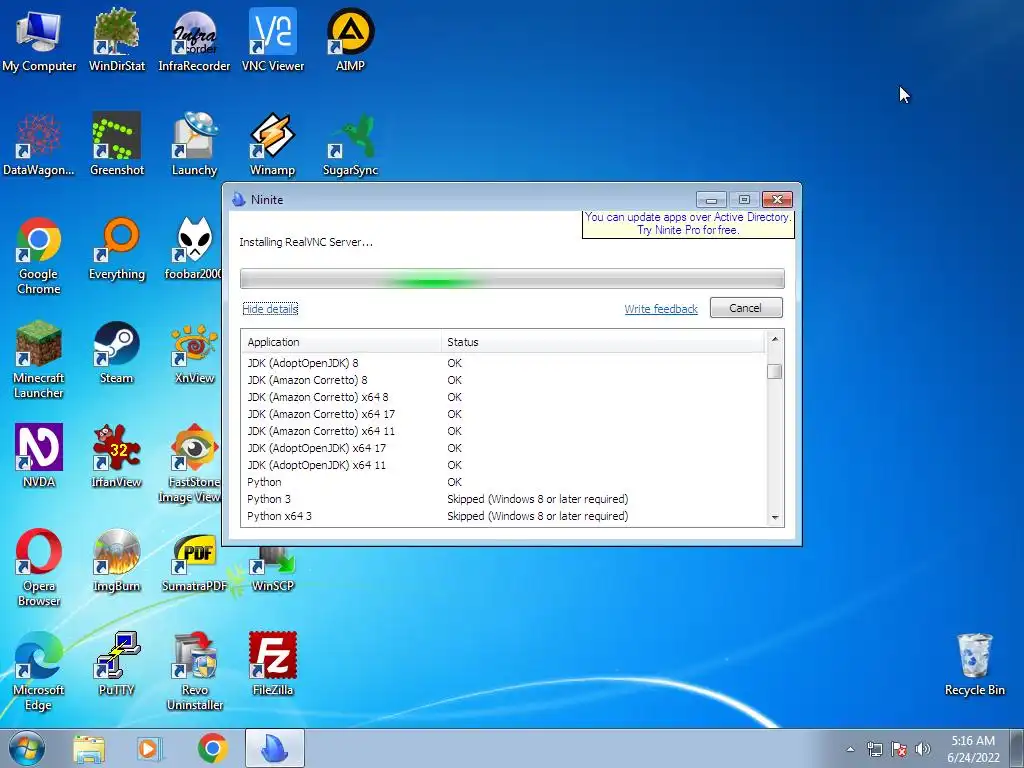Launch Greenshot from desktop

click(117, 144)
